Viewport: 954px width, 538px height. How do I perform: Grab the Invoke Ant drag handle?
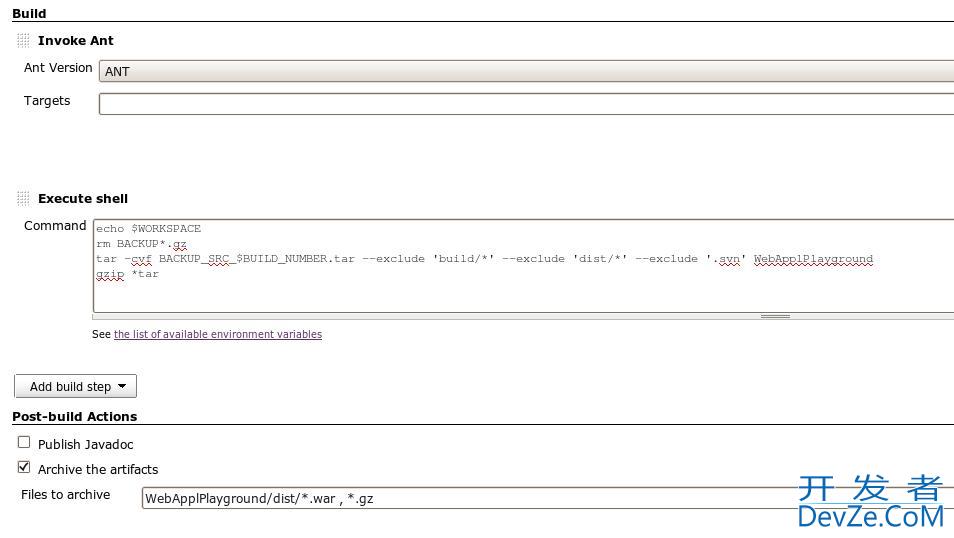(23, 41)
